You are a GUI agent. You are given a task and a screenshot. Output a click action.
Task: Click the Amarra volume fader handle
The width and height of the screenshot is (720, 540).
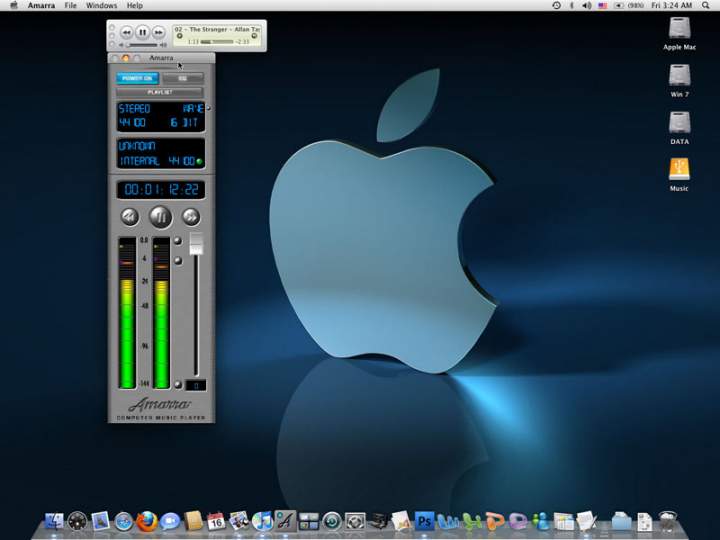[196, 243]
